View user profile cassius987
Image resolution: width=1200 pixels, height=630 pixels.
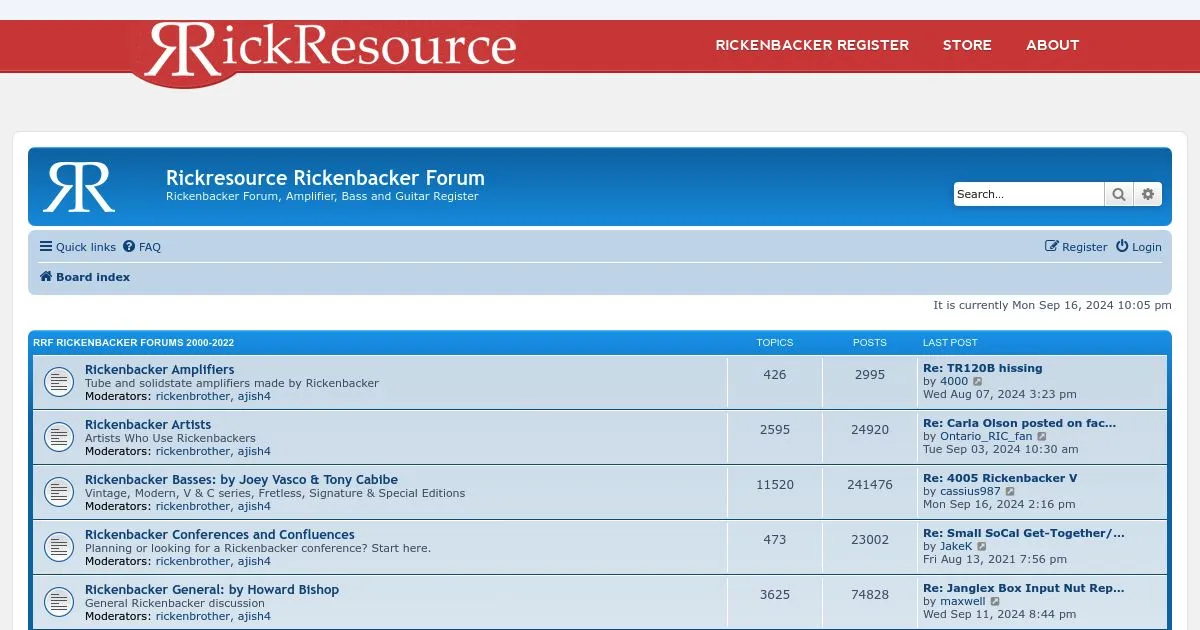pos(970,491)
